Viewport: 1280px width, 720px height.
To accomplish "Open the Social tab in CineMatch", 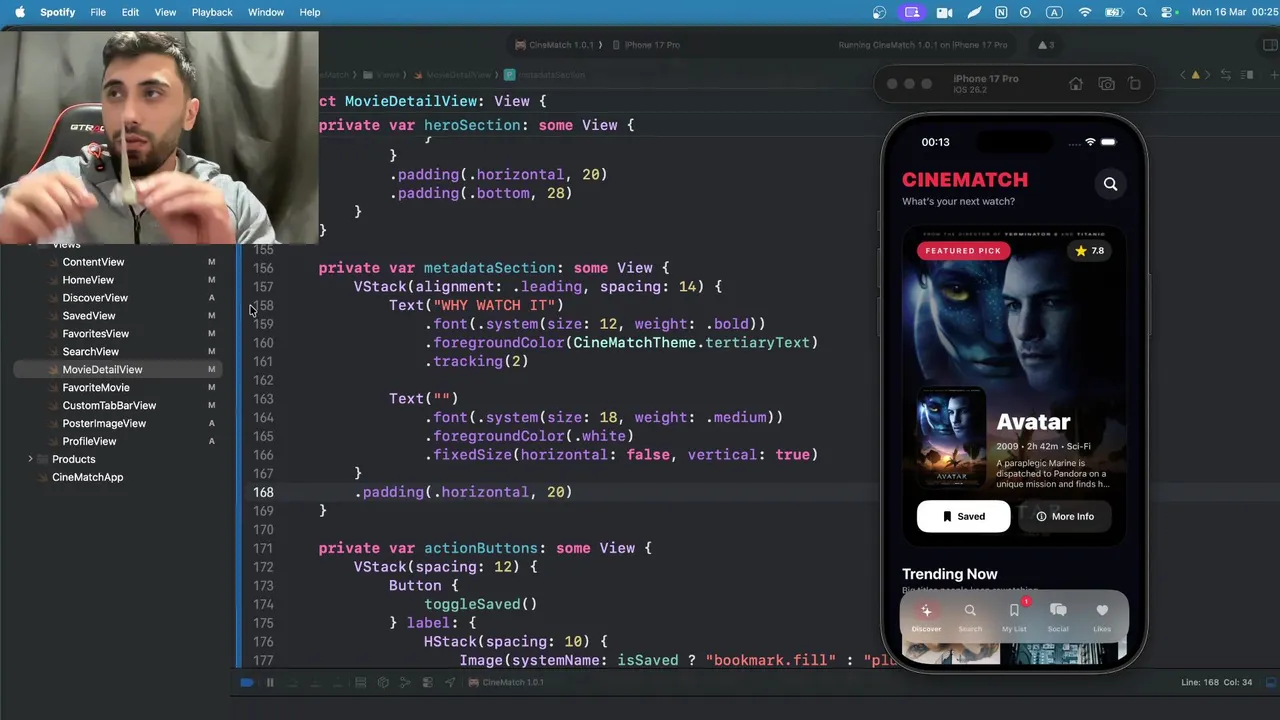I will tap(1058, 617).
